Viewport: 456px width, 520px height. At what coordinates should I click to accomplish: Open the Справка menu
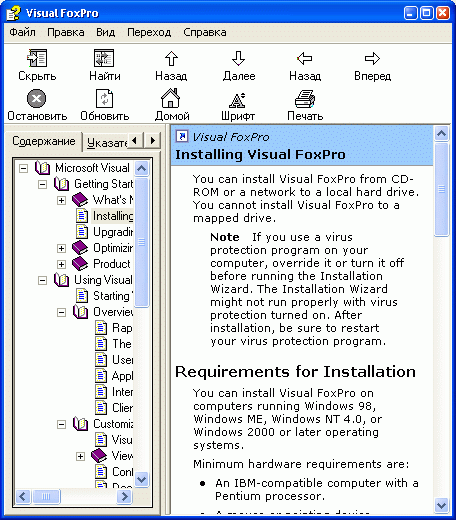[x=205, y=32]
